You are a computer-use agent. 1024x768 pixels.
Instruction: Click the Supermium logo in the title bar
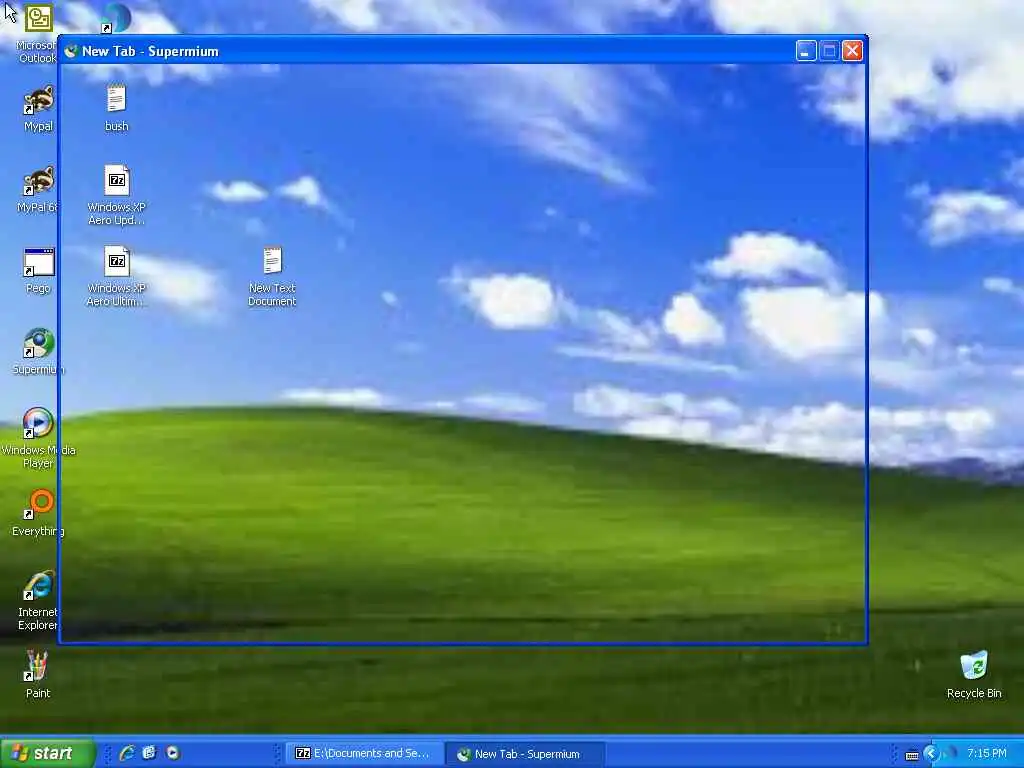71,51
